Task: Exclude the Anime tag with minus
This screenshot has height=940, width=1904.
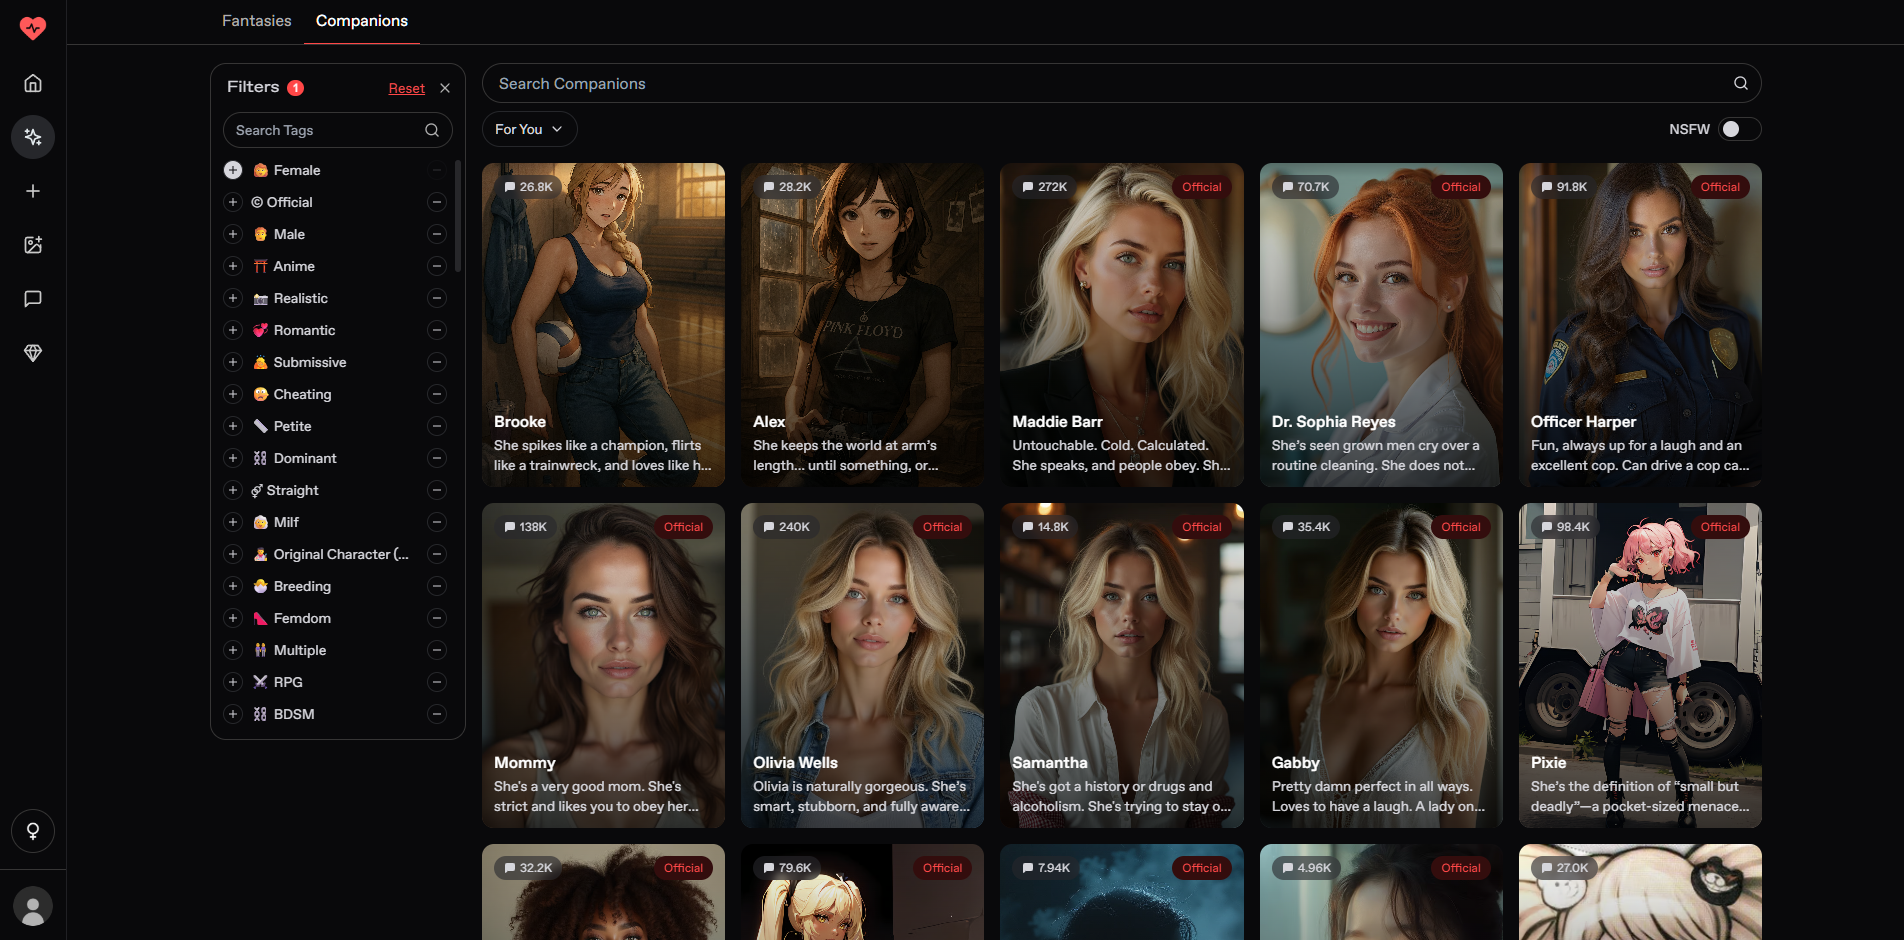Action: 437,266
